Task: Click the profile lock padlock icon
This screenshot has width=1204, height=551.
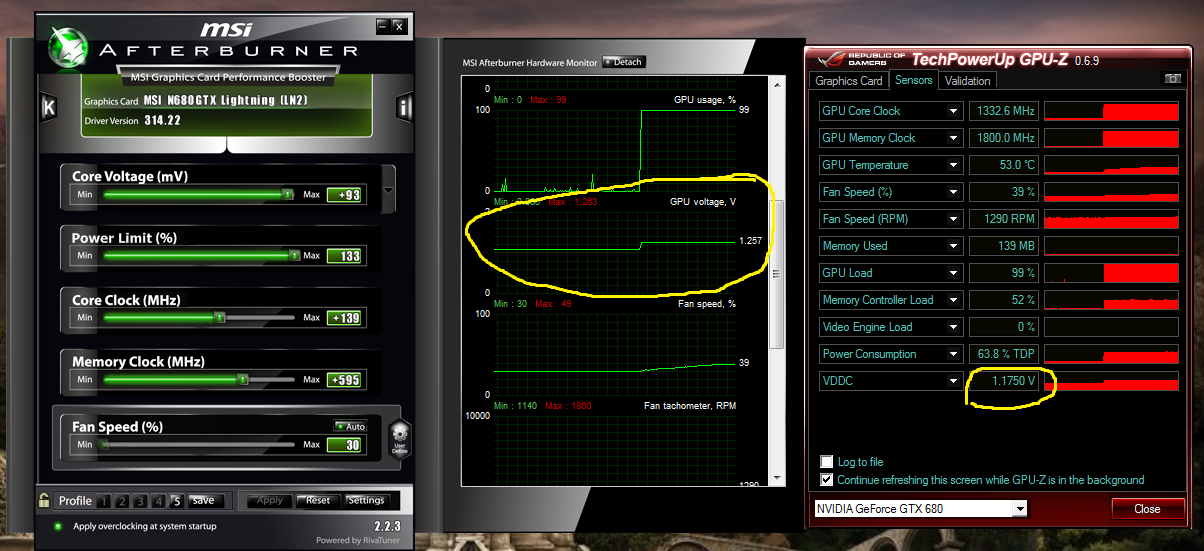Action: pos(44,500)
